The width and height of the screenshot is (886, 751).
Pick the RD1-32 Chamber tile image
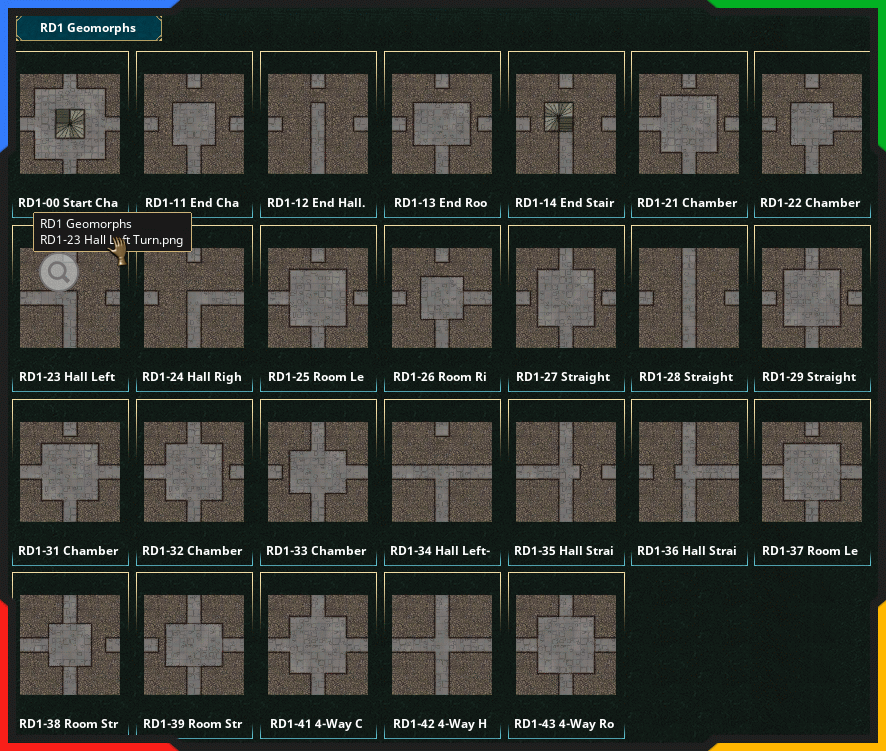pyautogui.click(x=194, y=472)
